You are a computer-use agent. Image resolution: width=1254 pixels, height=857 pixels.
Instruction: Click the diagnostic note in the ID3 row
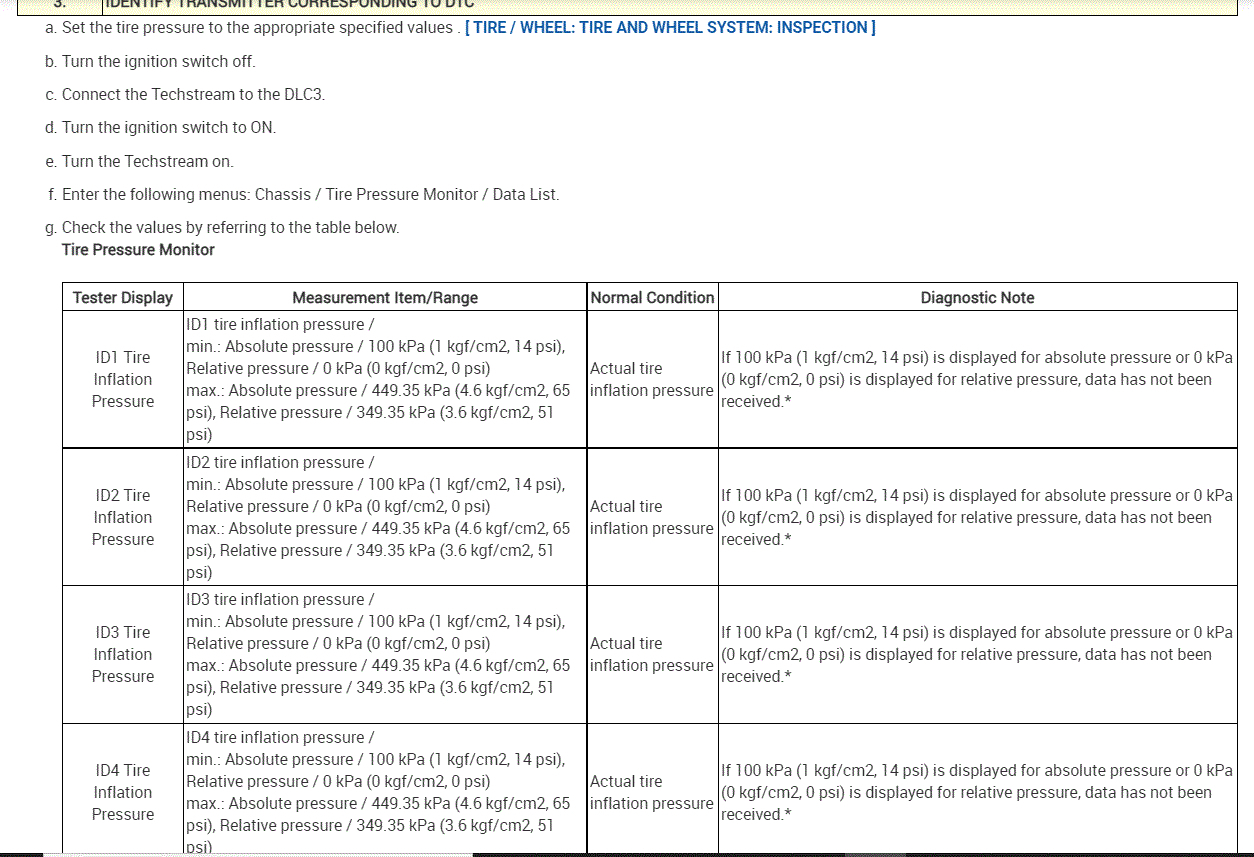pyautogui.click(x=977, y=654)
